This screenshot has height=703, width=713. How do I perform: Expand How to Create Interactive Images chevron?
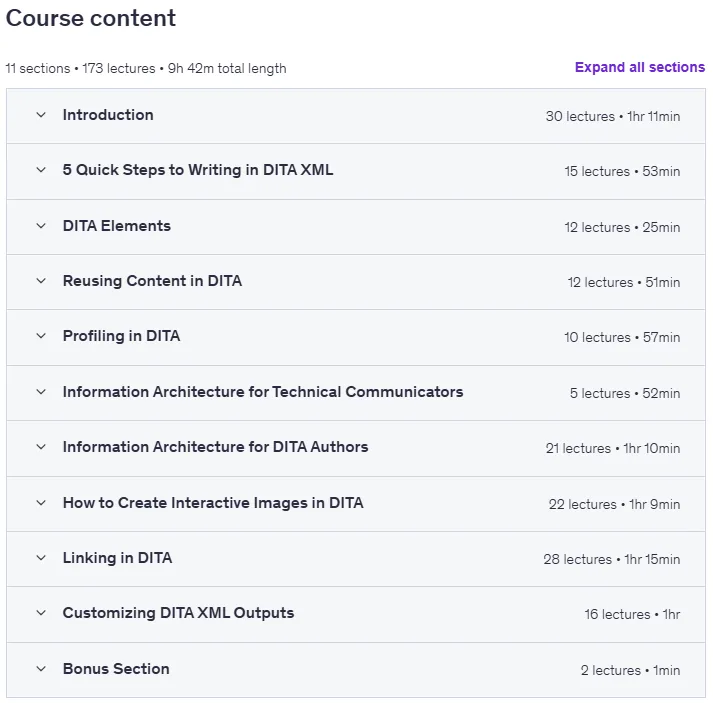coord(41,503)
